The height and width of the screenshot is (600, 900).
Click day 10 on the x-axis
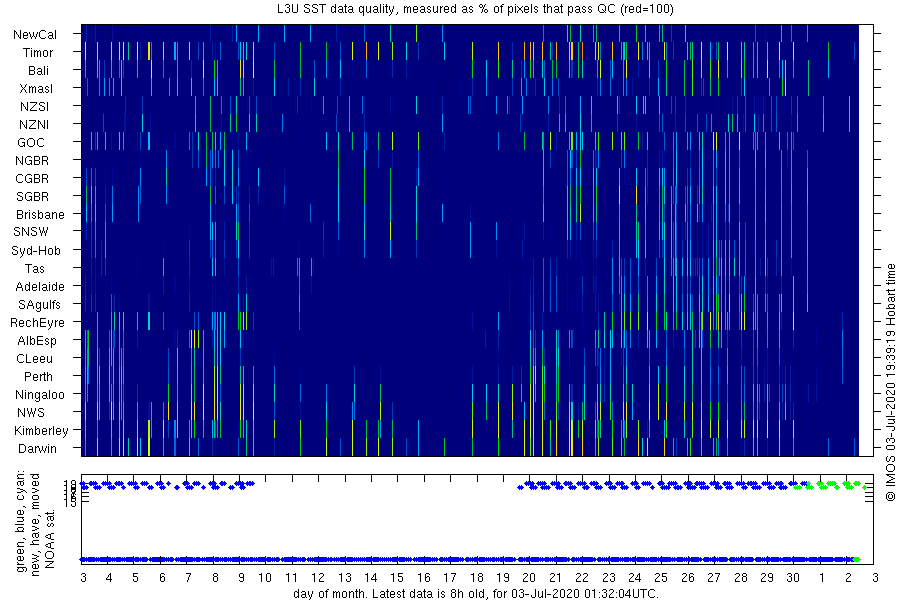point(265,578)
